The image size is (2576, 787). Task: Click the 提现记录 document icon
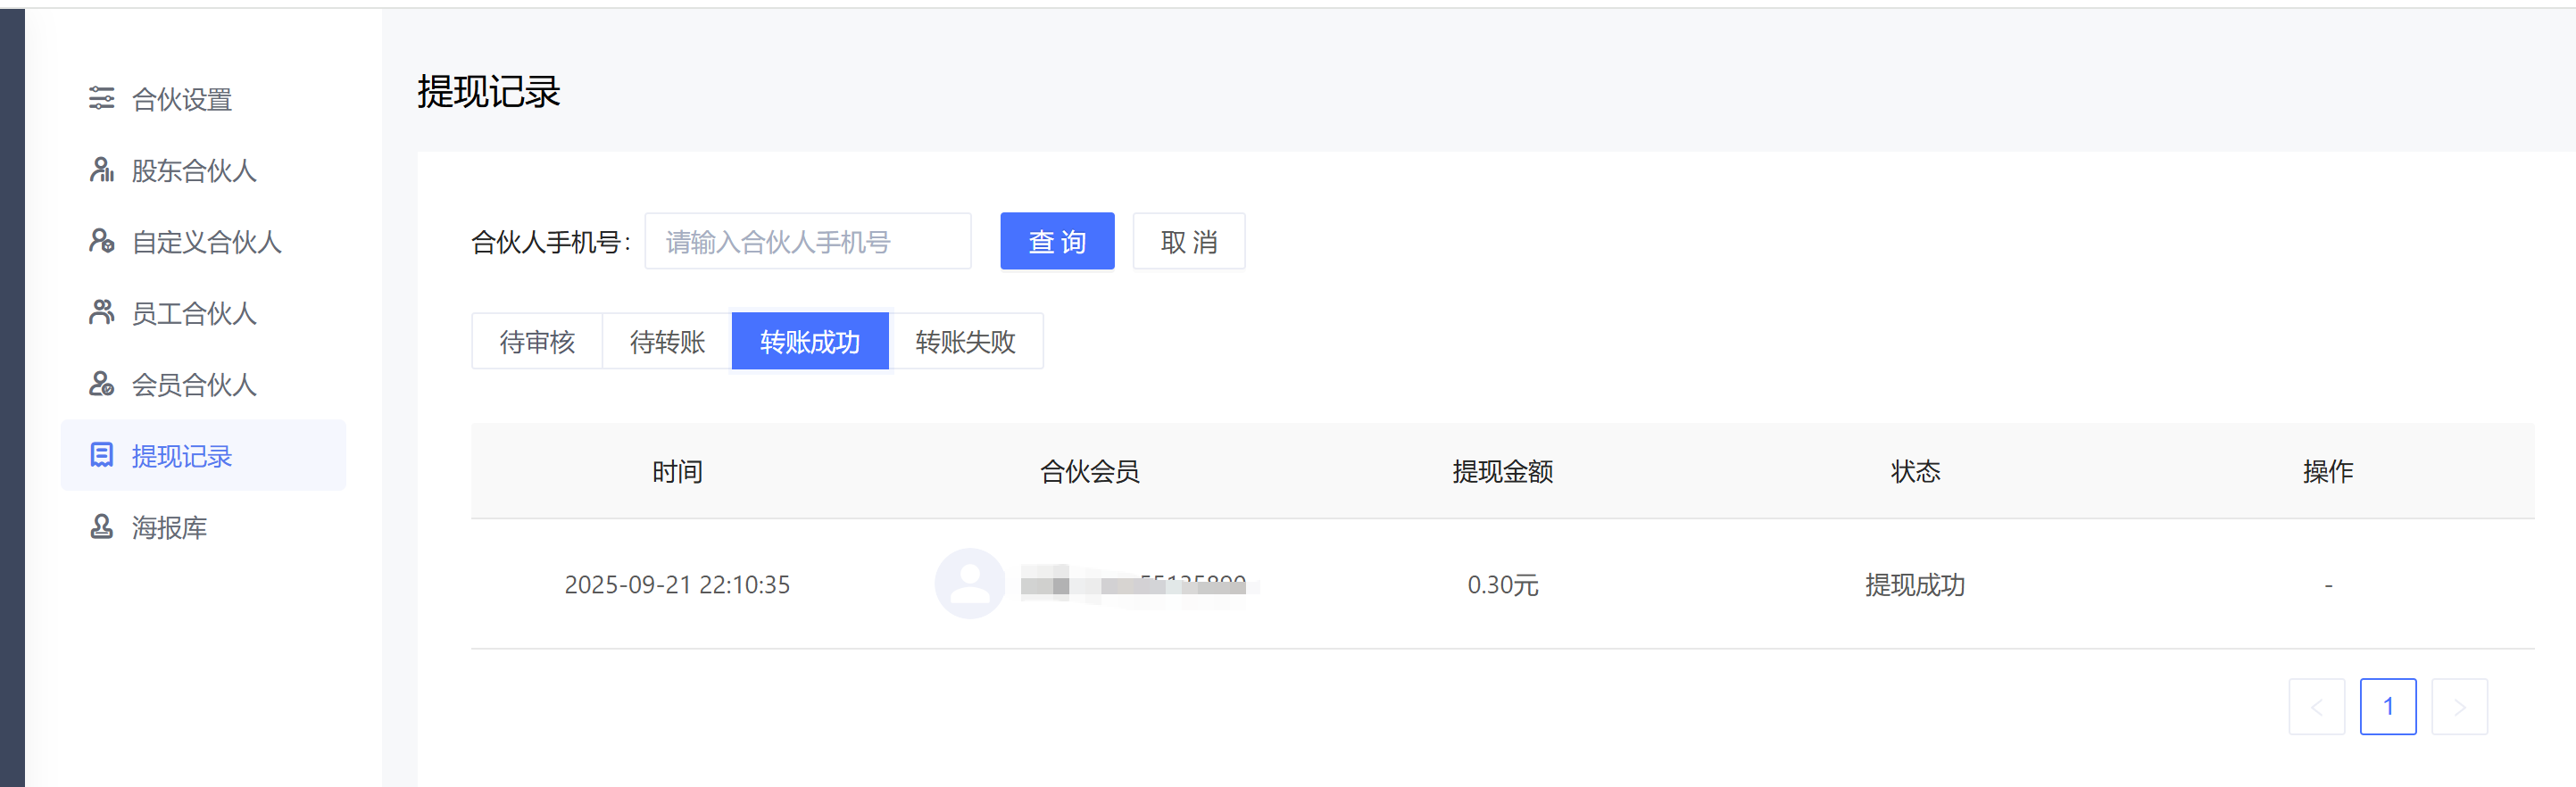click(x=101, y=456)
